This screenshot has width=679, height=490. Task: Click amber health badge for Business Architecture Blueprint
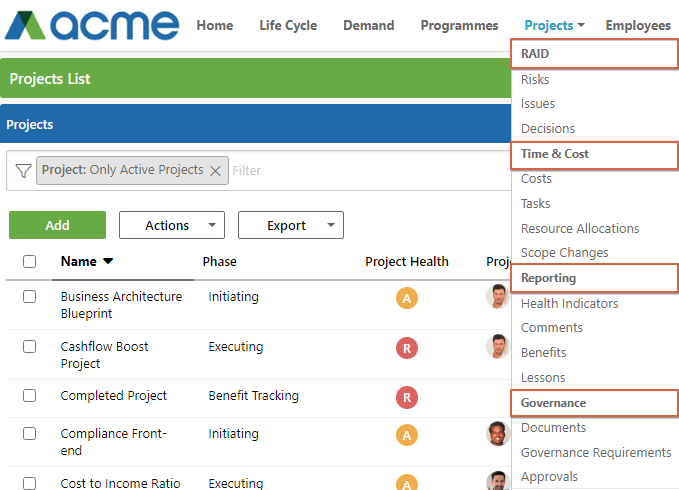(407, 298)
